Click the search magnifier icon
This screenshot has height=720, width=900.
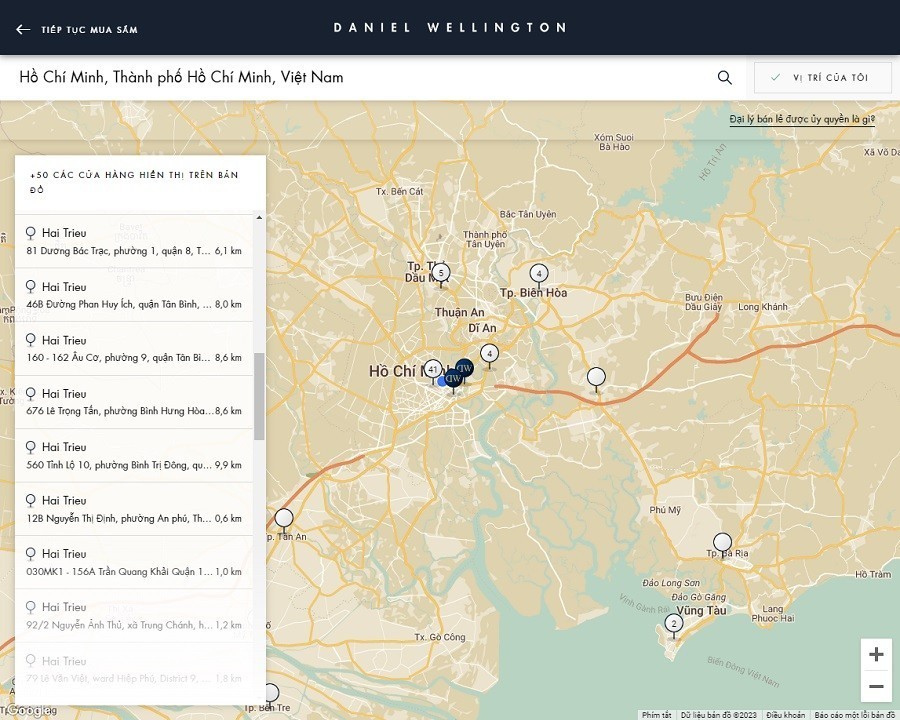point(724,78)
